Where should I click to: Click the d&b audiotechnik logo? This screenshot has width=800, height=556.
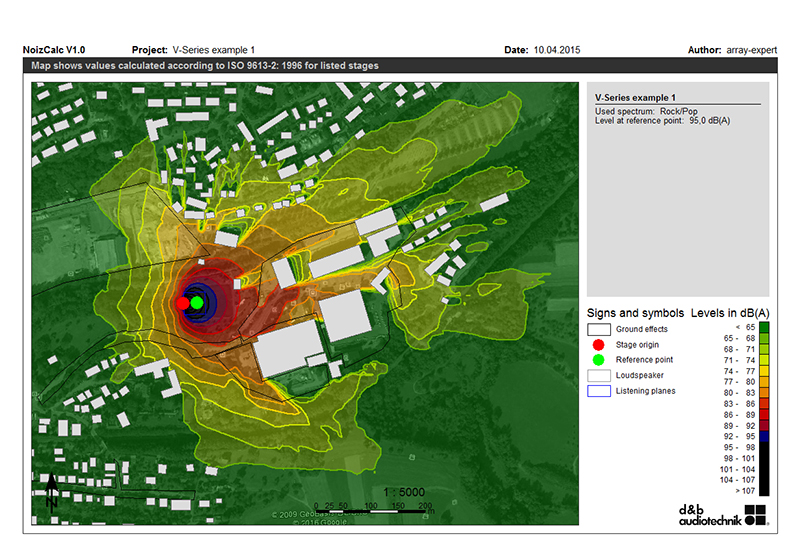[723, 515]
